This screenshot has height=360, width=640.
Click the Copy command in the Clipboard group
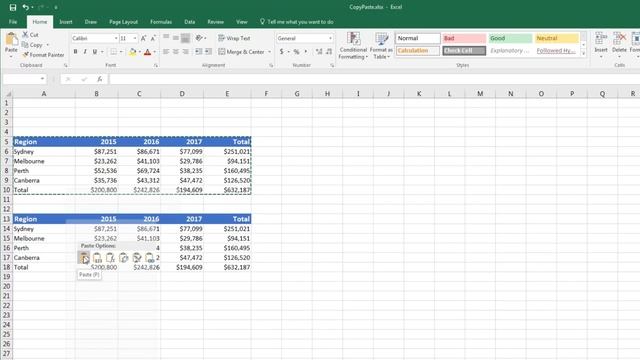coord(32,45)
